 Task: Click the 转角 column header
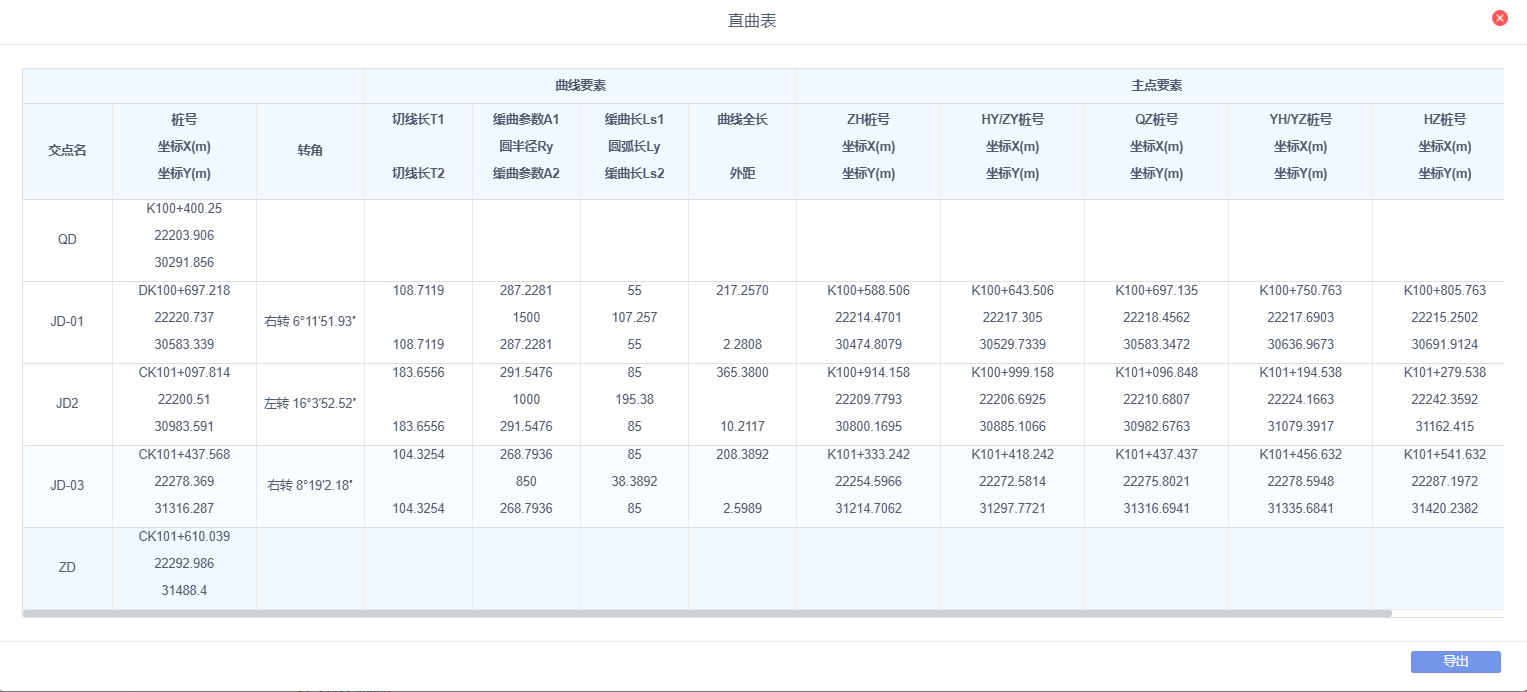(x=310, y=150)
